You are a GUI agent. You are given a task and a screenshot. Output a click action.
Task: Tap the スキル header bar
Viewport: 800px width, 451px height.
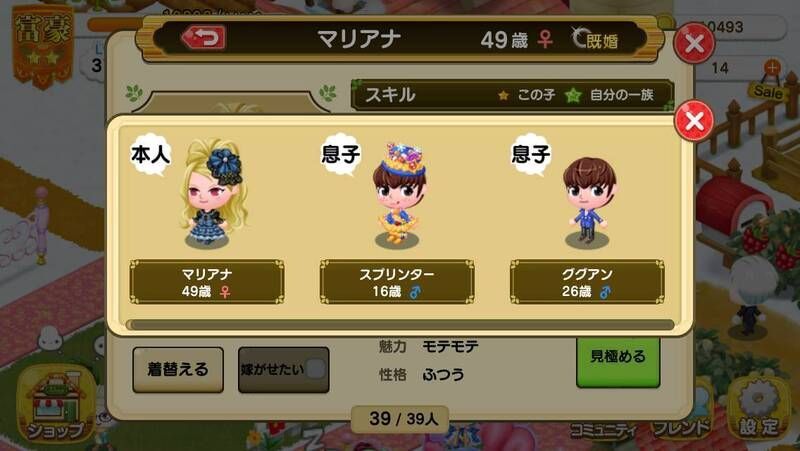pos(513,95)
